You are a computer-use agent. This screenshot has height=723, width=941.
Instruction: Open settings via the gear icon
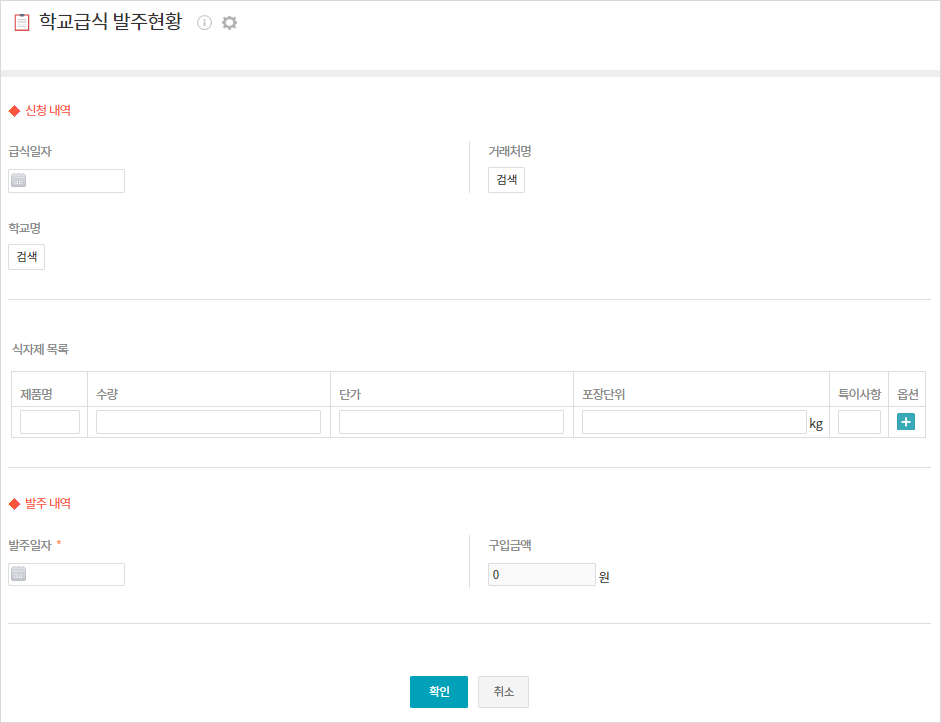(x=229, y=23)
